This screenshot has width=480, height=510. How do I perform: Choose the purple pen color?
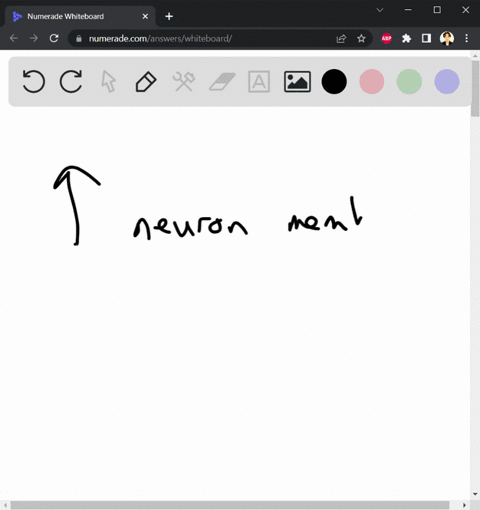(447, 81)
